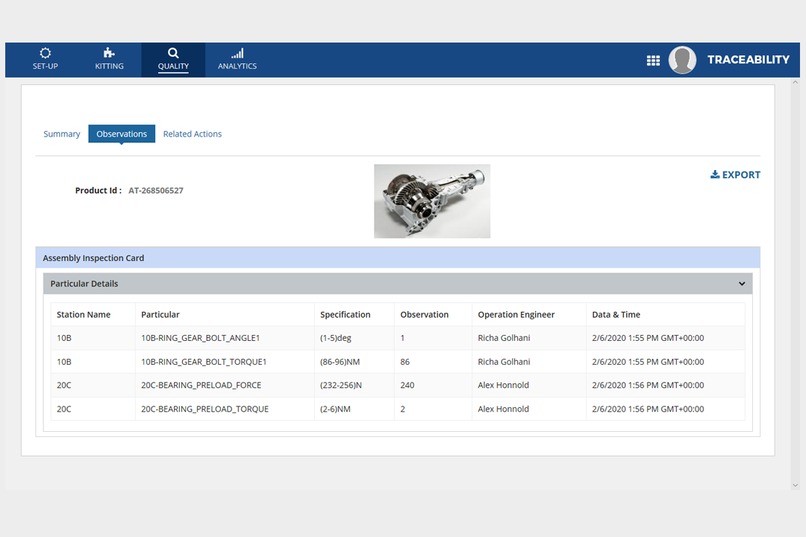
Task: Click the ANALYTICS menu label
Action: tap(237, 66)
